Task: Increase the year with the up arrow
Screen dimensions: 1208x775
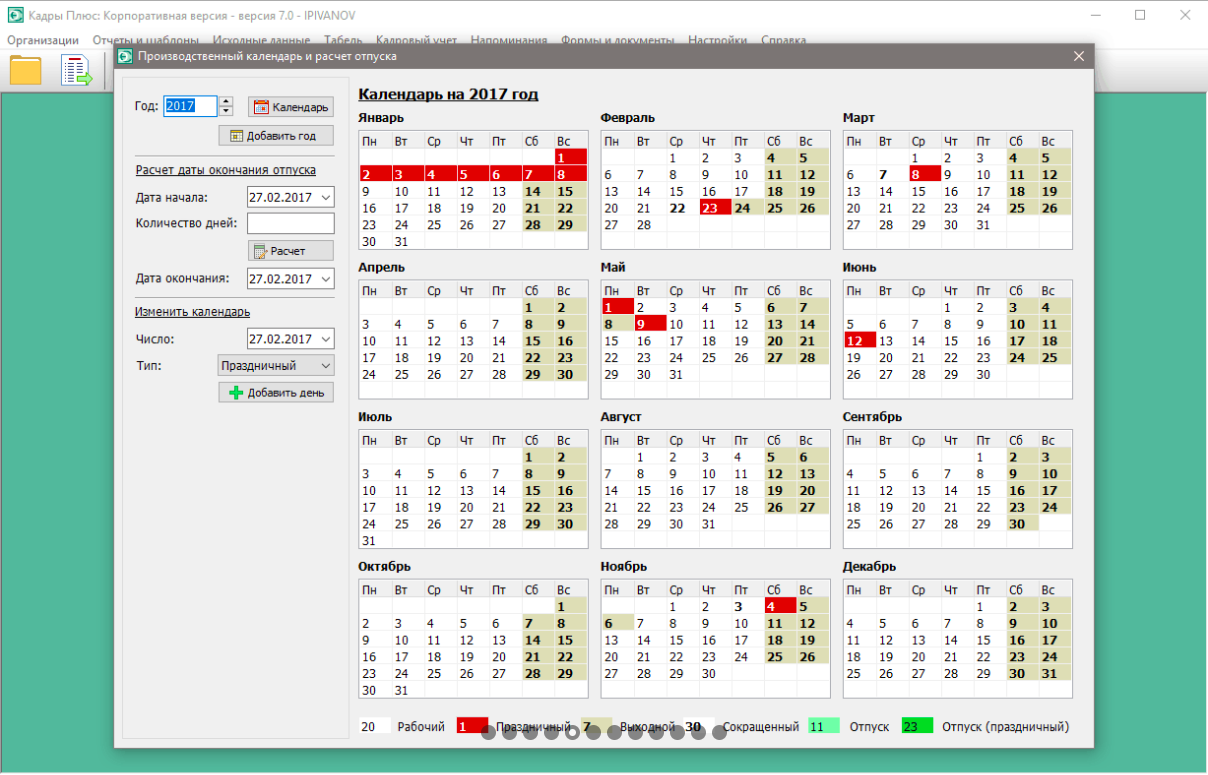Action: [x=226, y=101]
